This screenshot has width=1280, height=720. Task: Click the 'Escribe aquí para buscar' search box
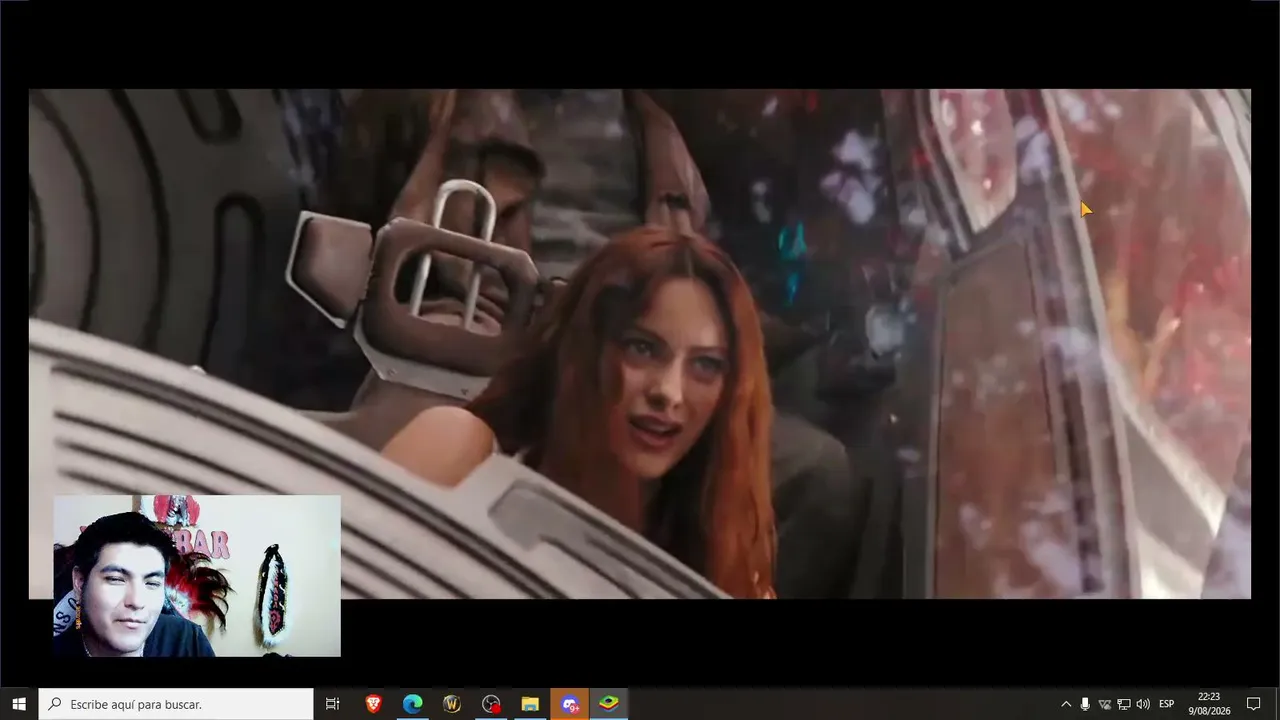[176, 704]
